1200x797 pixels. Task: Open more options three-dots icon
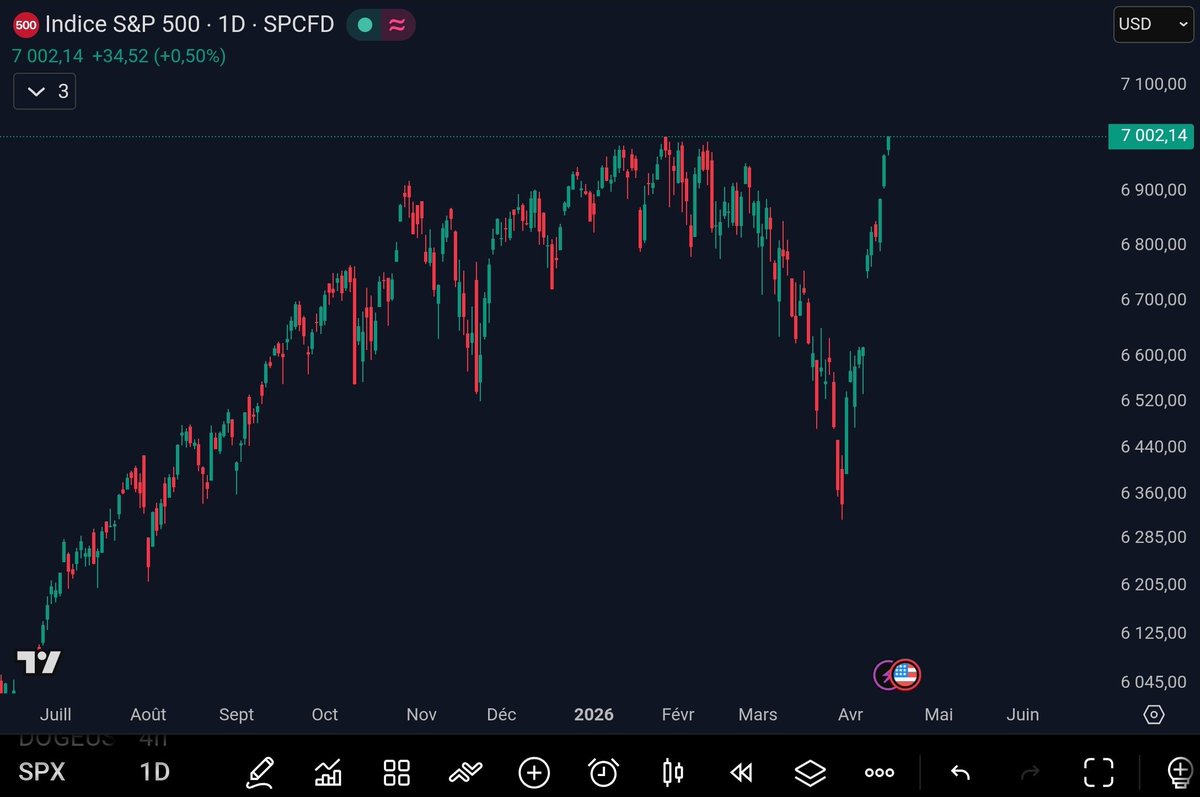[879, 772]
